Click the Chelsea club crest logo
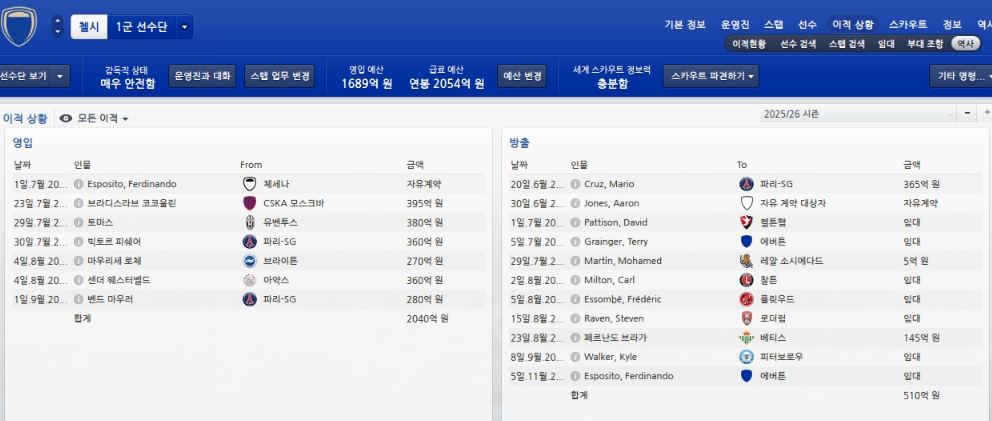This screenshot has width=992, height=421. [x=18, y=27]
